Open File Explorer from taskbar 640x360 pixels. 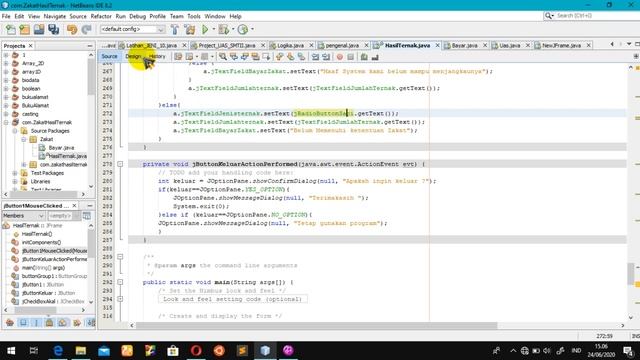coord(81,351)
